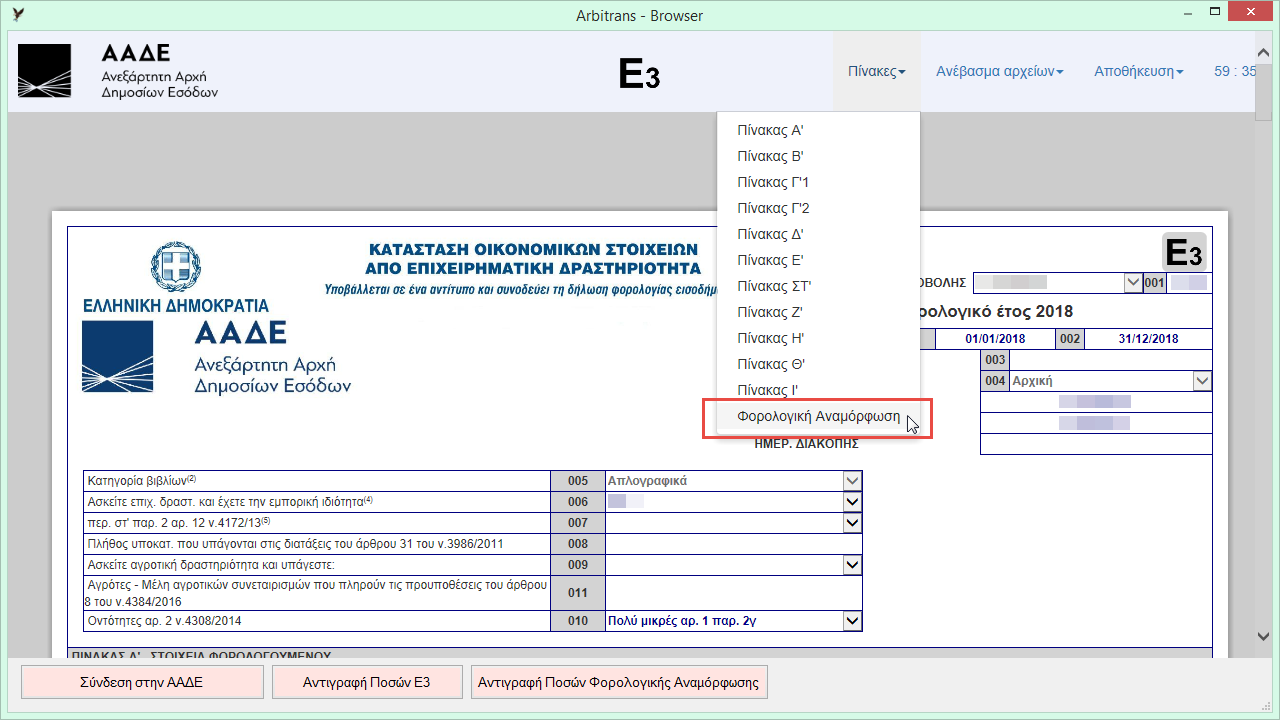Expand field 007 dropdown
The width and height of the screenshot is (1280, 720).
point(852,522)
